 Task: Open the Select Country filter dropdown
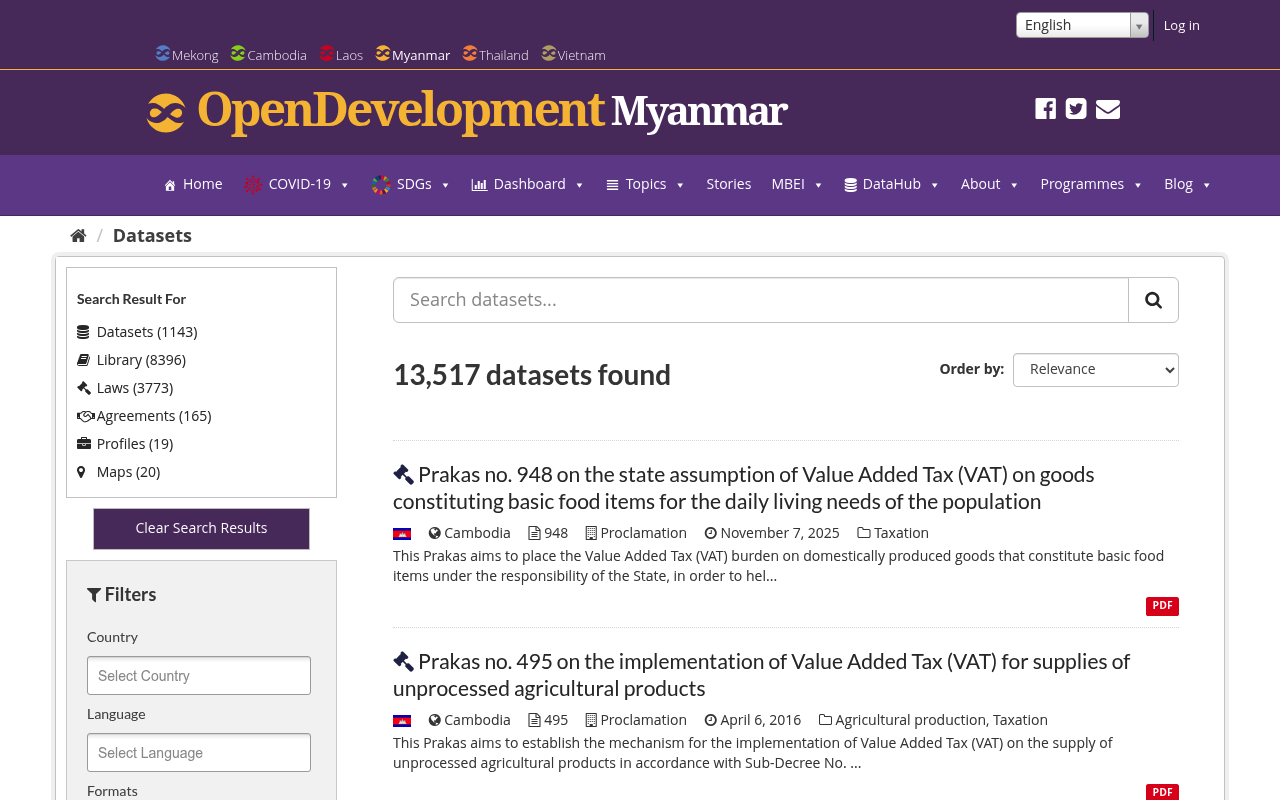click(199, 676)
